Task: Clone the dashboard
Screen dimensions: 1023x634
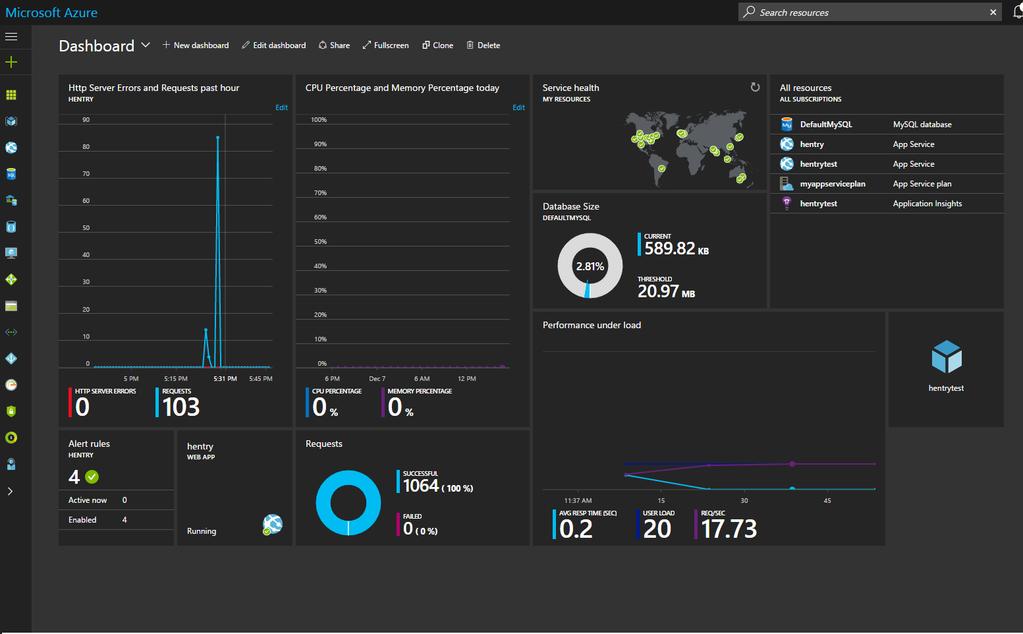Action: click(437, 45)
